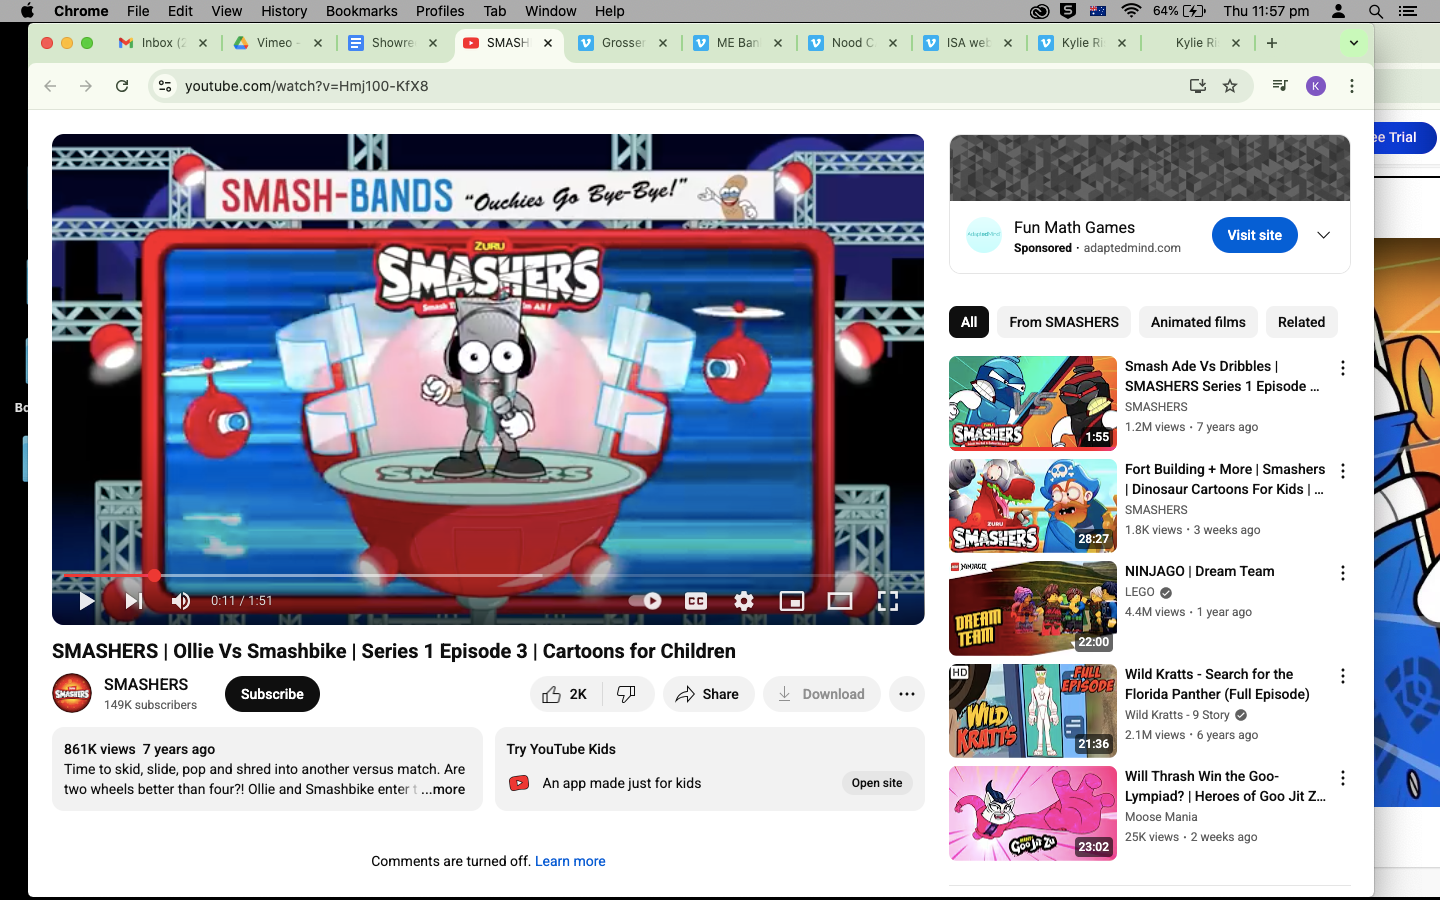
Task: Reload the YouTube page
Action: point(122,86)
